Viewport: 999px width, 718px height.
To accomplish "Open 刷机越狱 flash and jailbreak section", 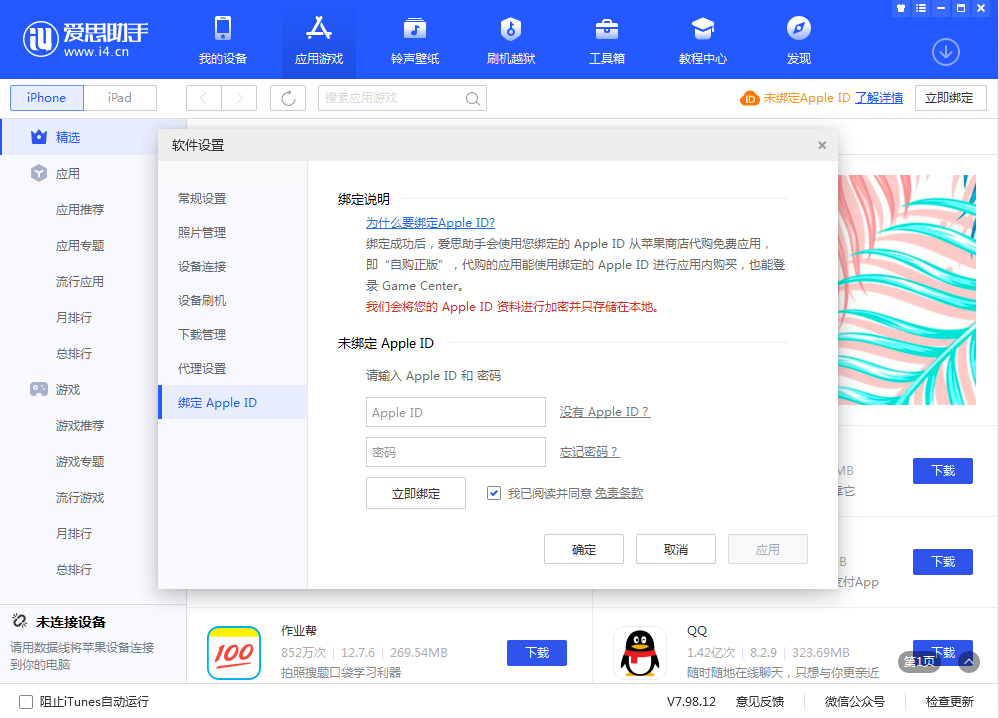I will (x=511, y=39).
